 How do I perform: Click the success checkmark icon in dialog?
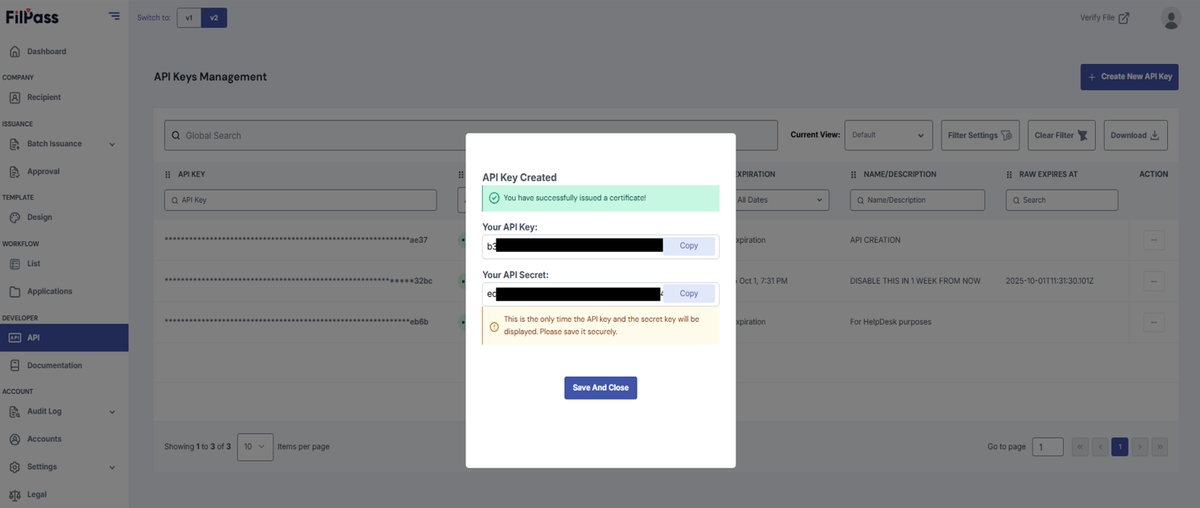tap(494, 198)
